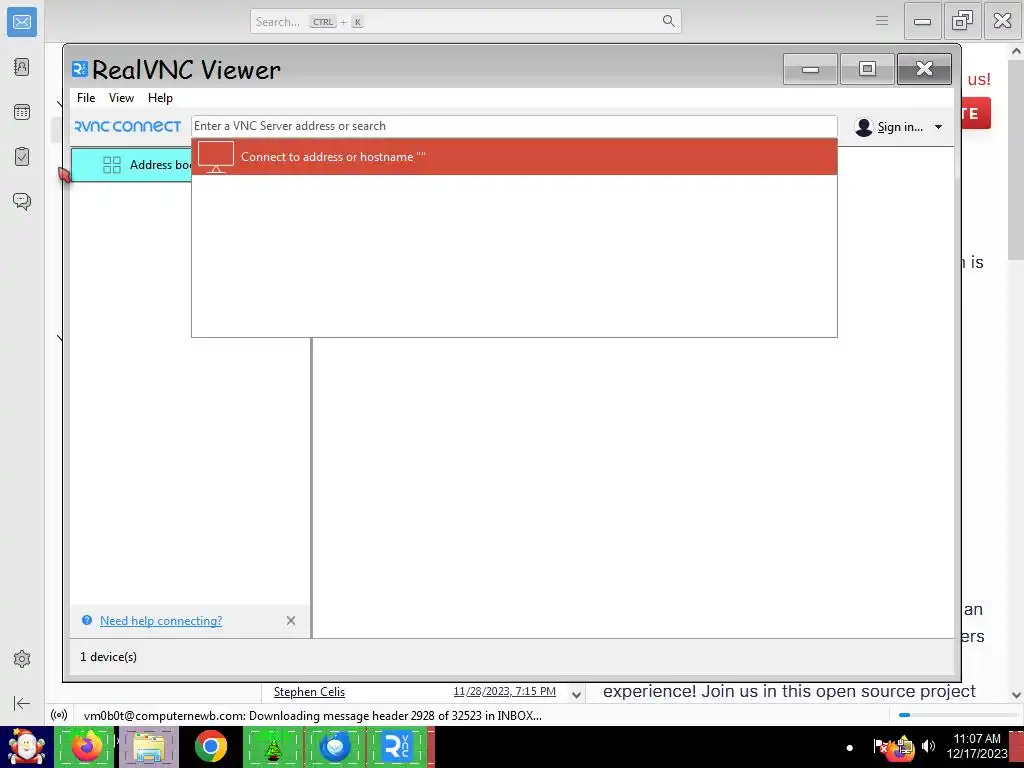The height and width of the screenshot is (768, 1024).
Task: Open the Tasks space in Thunderbird sidebar
Action: pyautogui.click(x=22, y=157)
